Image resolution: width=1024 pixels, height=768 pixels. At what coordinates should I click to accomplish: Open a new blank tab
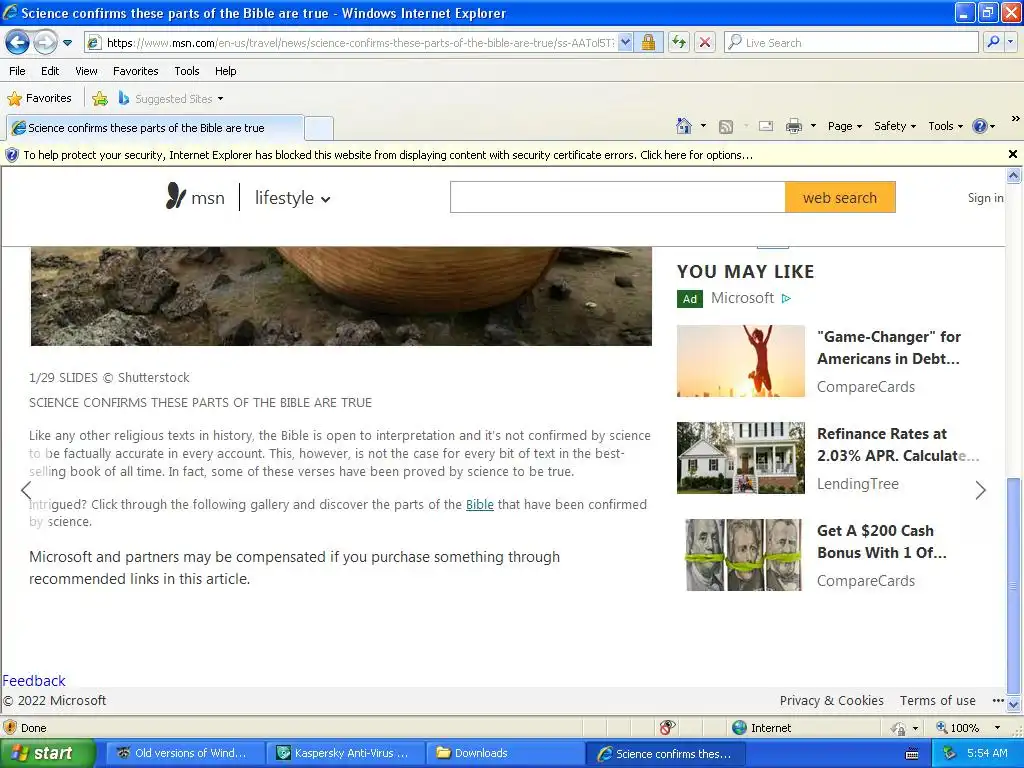(319, 128)
